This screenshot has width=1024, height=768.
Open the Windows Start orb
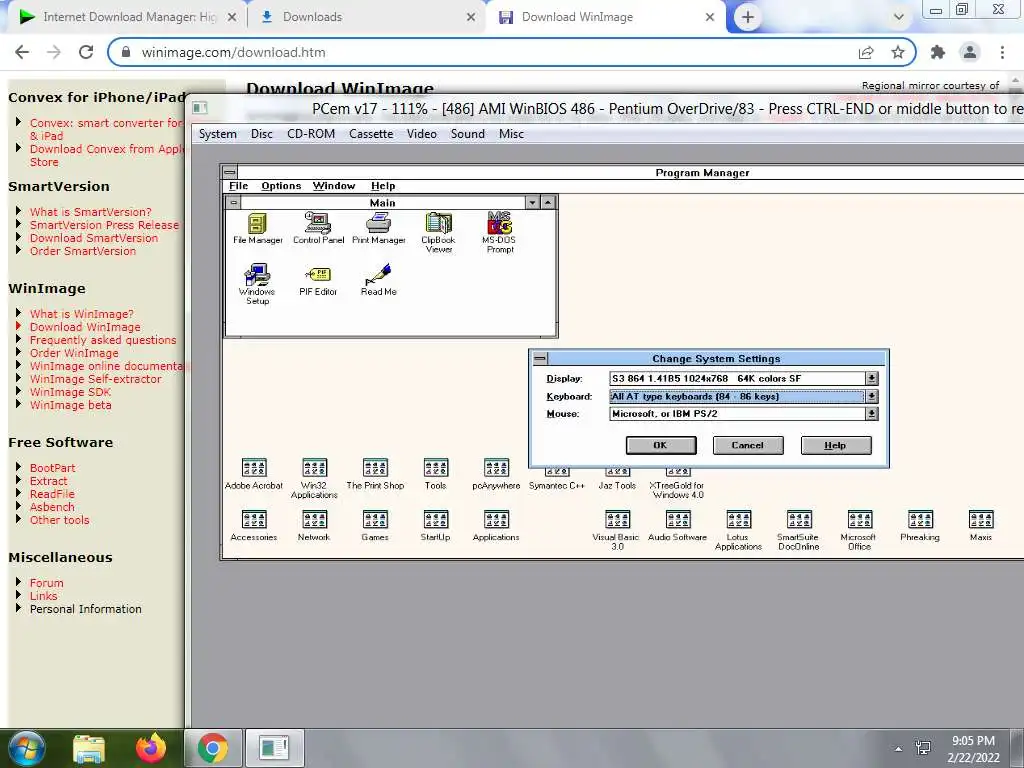27,748
